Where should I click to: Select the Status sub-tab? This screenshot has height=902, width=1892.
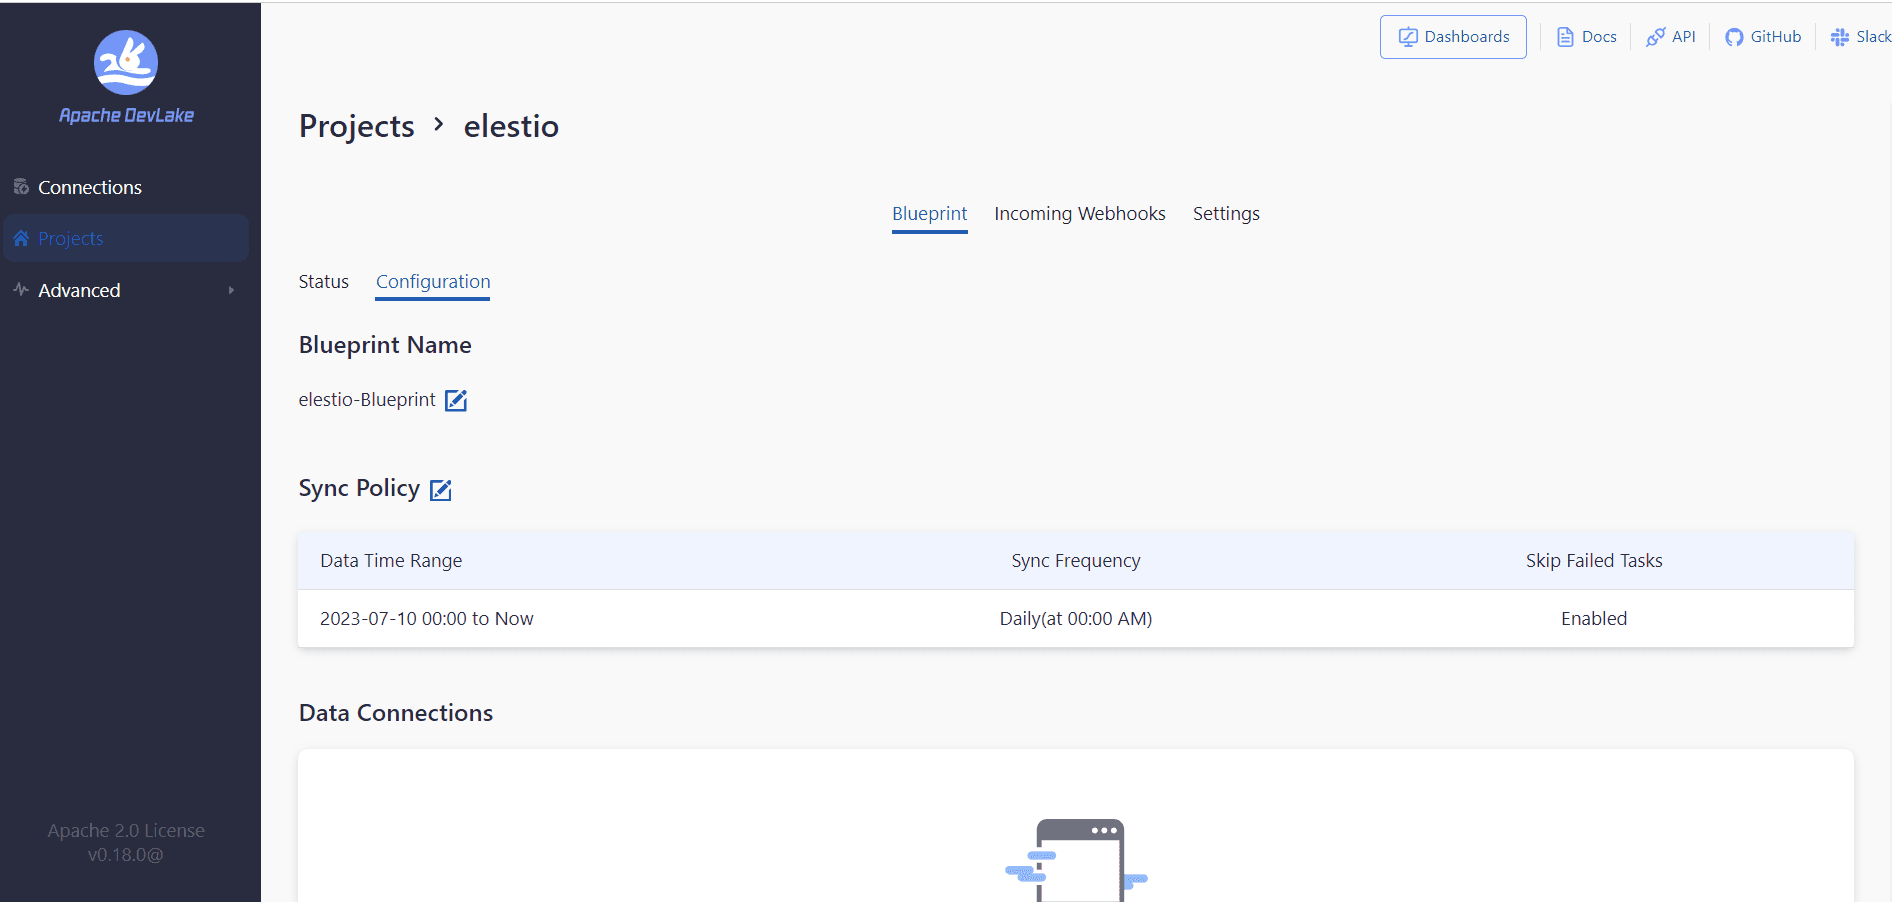click(x=323, y=282)
